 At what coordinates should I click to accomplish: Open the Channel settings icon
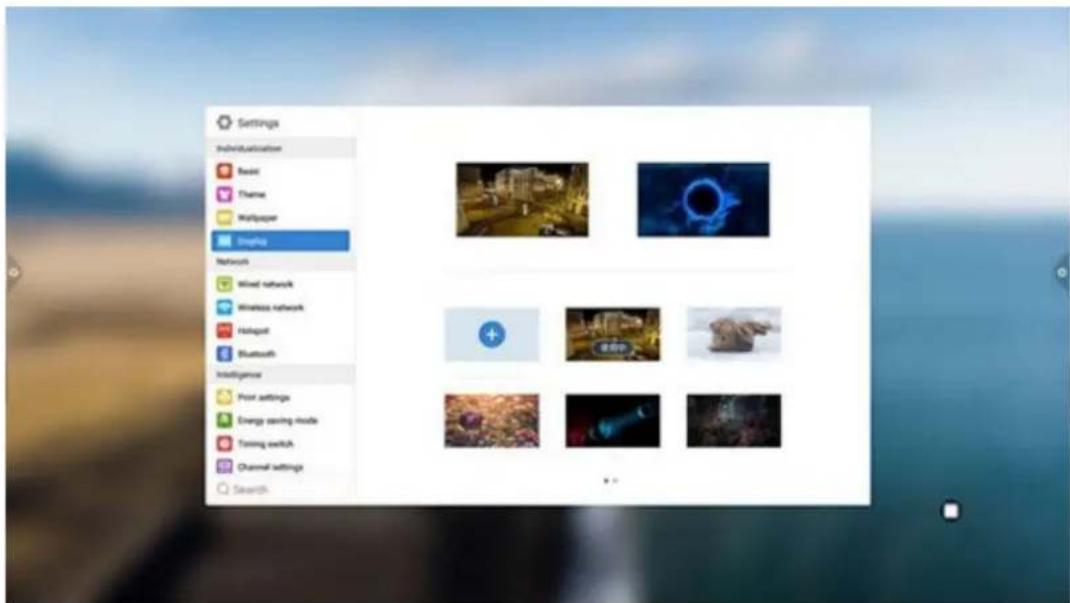[225, 467]
